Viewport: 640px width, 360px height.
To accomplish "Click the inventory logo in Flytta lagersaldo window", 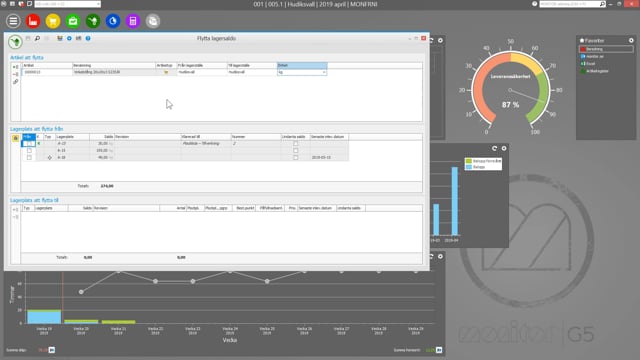I will click(16, 42).
